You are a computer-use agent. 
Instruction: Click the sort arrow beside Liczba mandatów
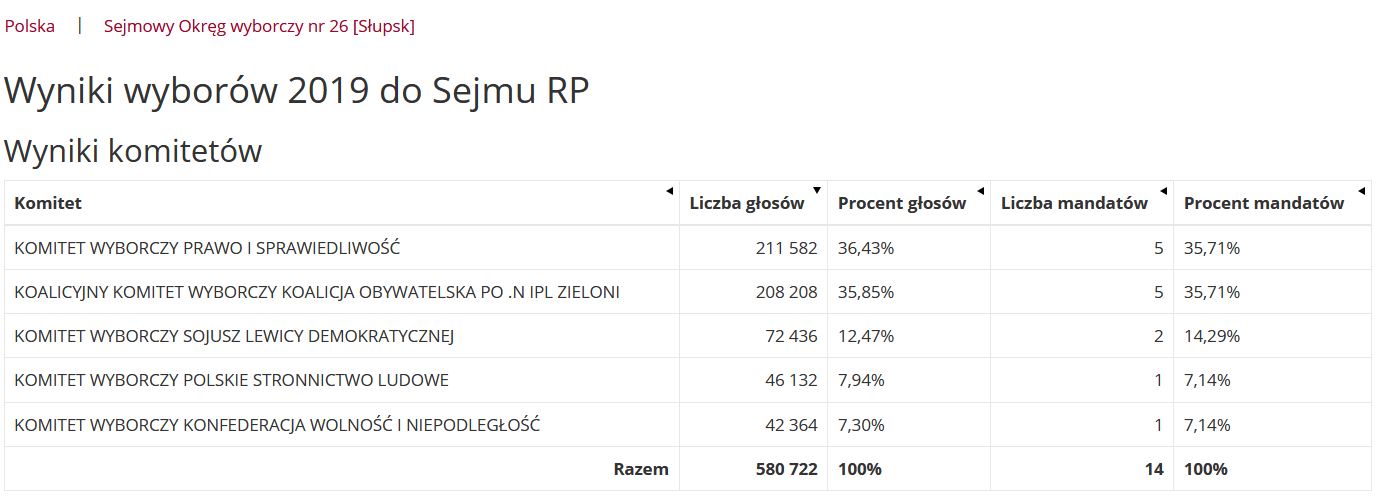[1163, 191]
